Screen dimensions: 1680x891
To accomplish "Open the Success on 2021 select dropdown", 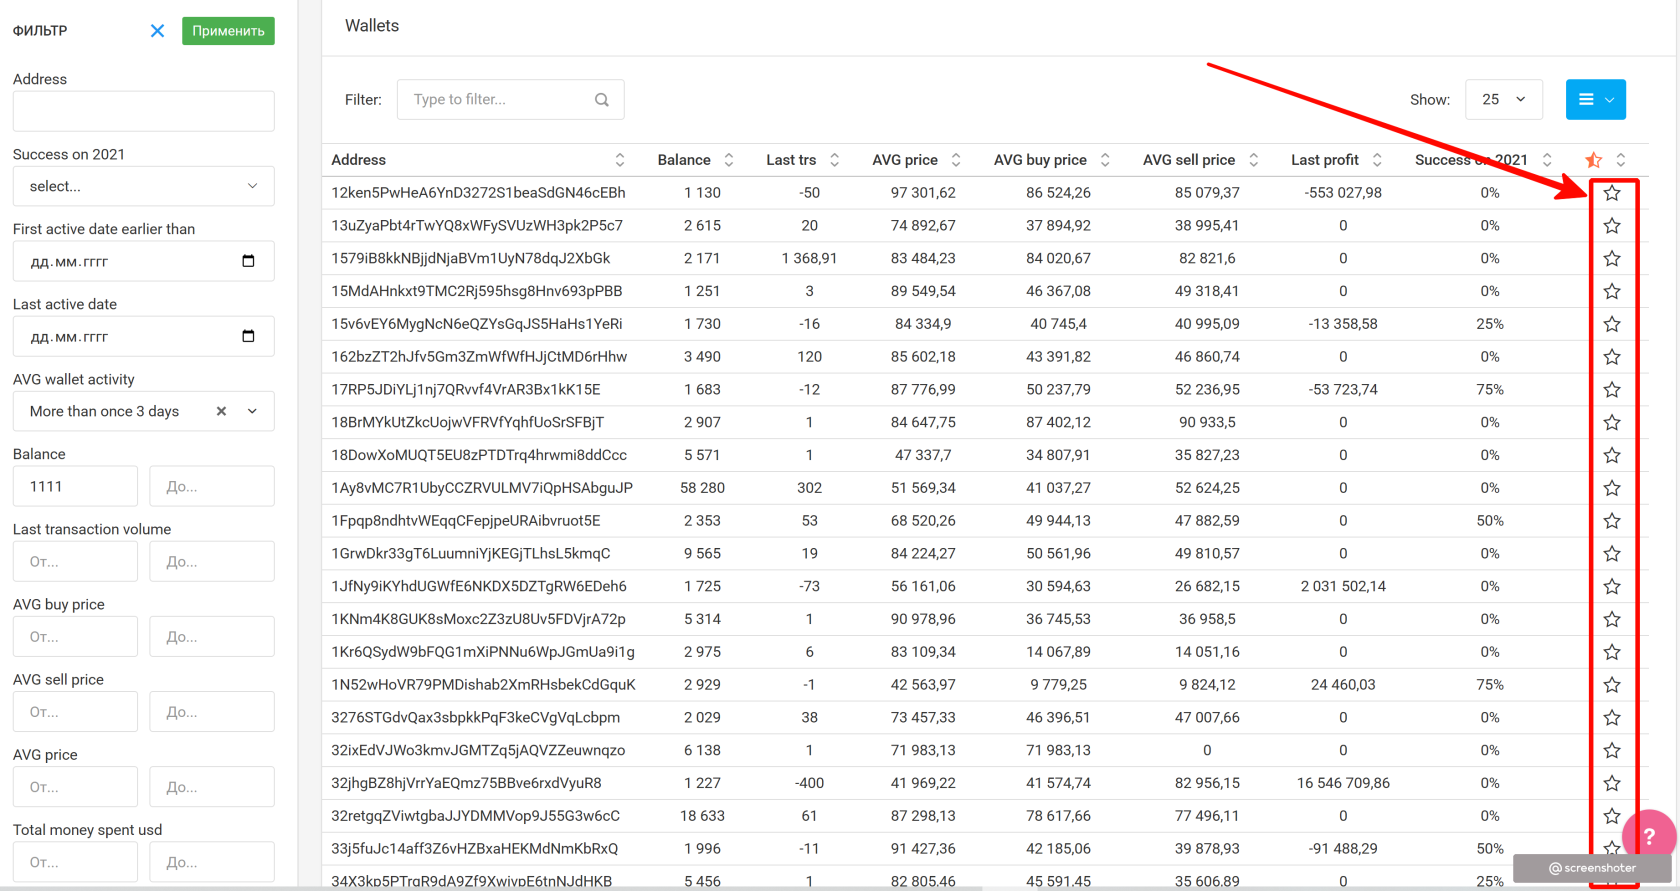I will coord(143,186).
